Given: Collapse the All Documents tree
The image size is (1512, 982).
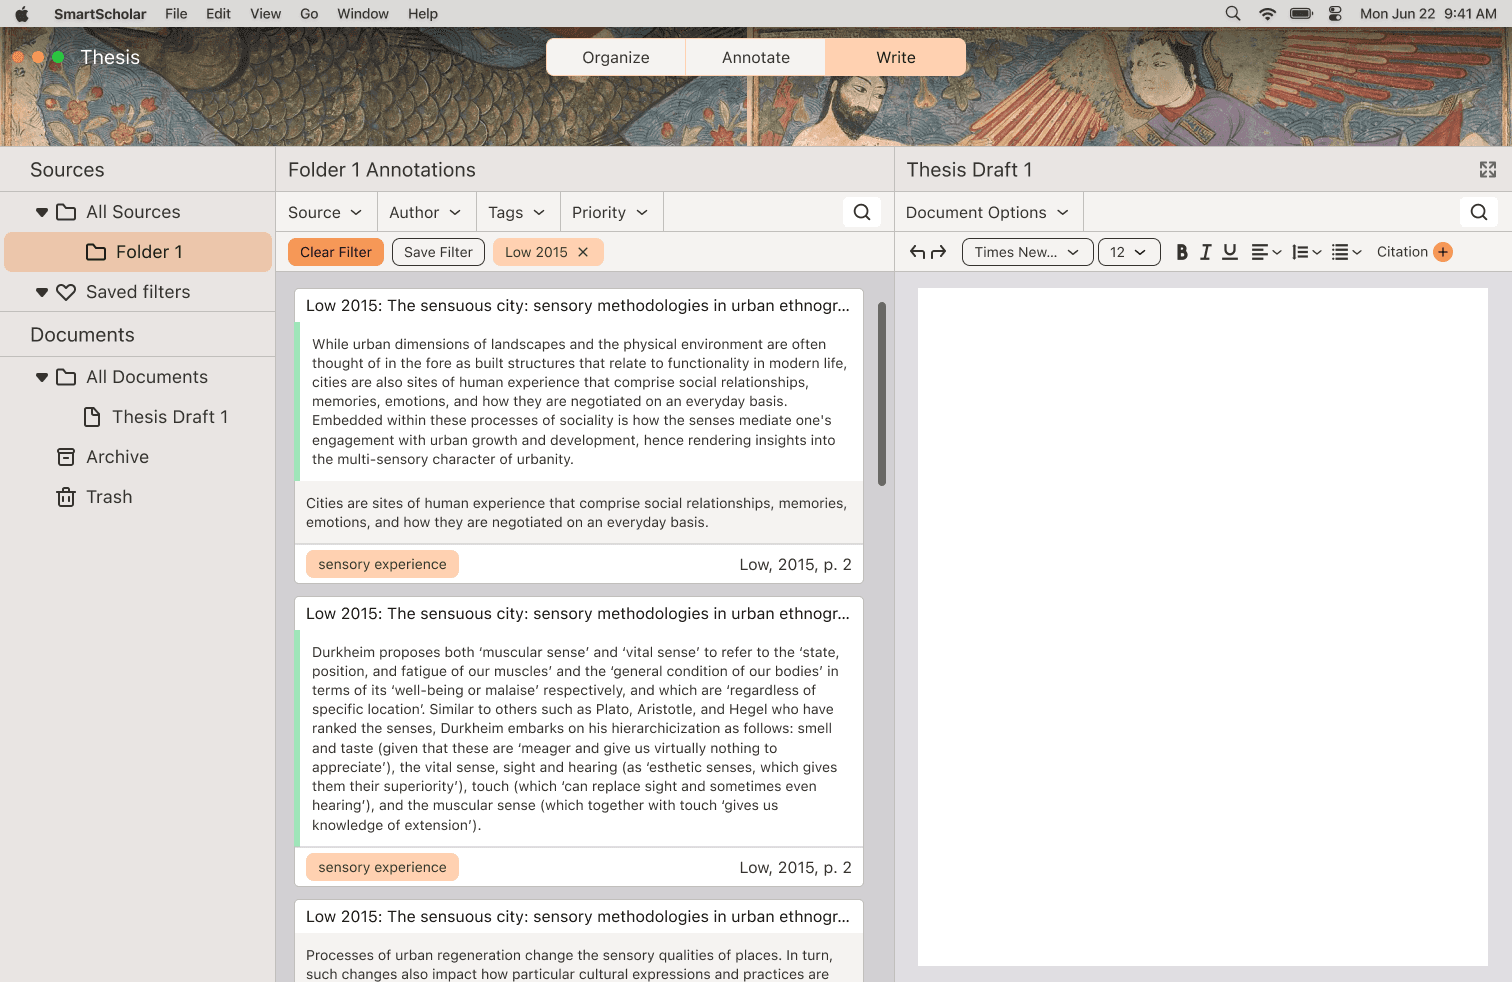Looking at the screenshot, I should 42,377.
